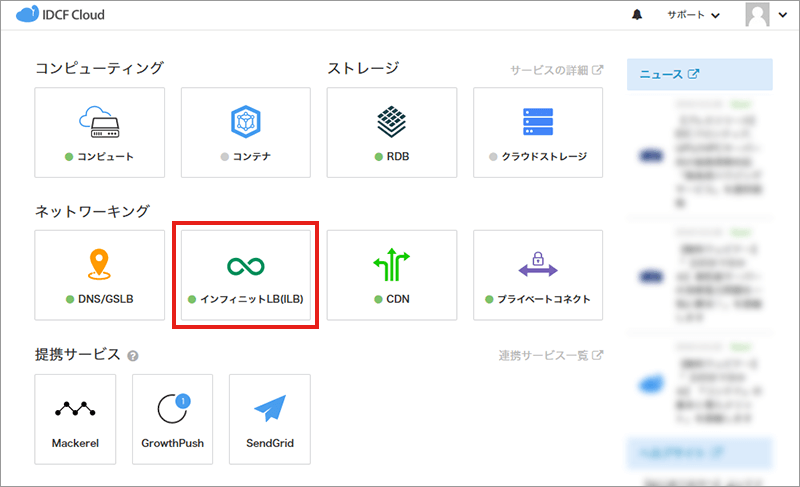Expand the サポート dropdown menu
The width and height of the screenshot is (800, 487).
coord(693,16)
